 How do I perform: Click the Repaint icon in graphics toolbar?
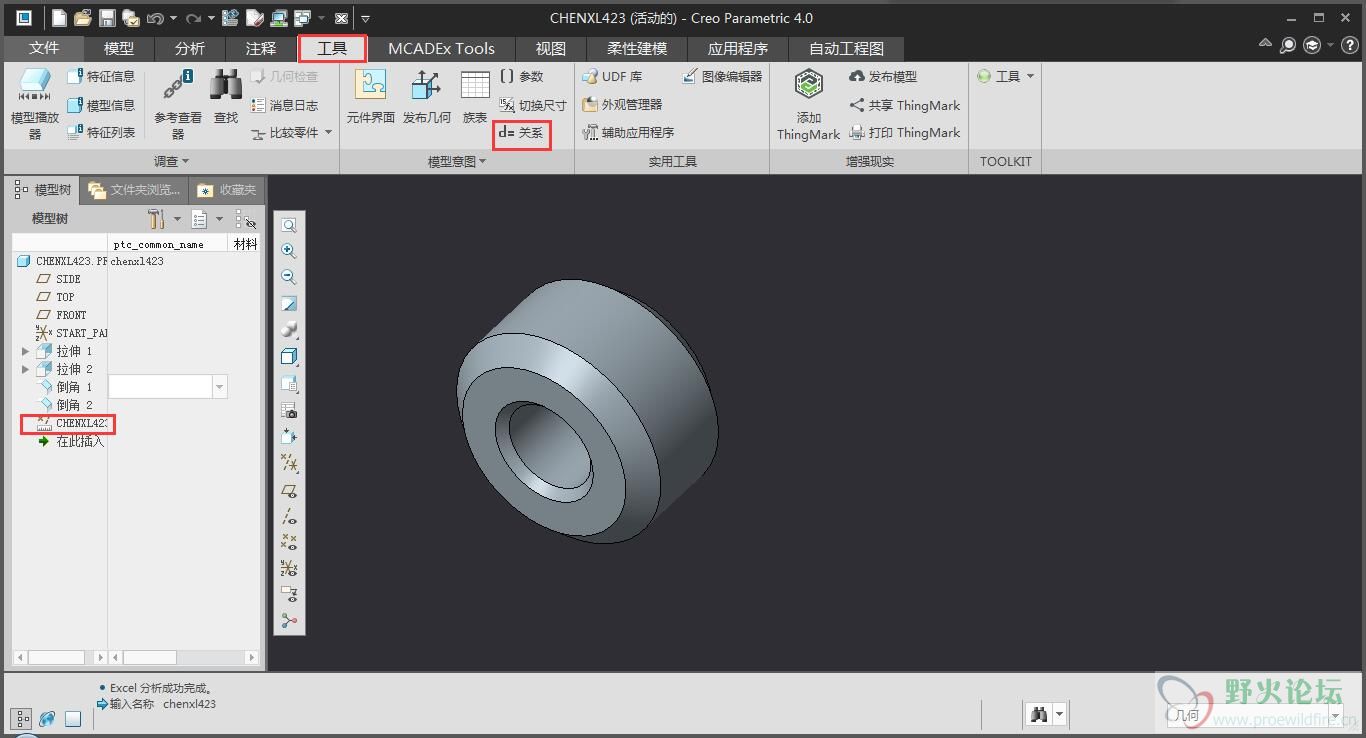(289, 304)
